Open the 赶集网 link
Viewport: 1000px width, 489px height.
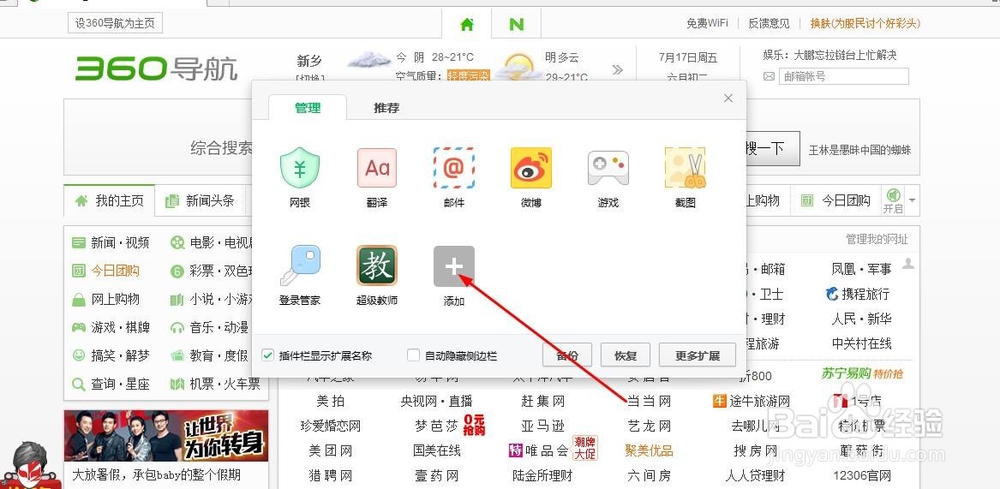pos(543,401)
